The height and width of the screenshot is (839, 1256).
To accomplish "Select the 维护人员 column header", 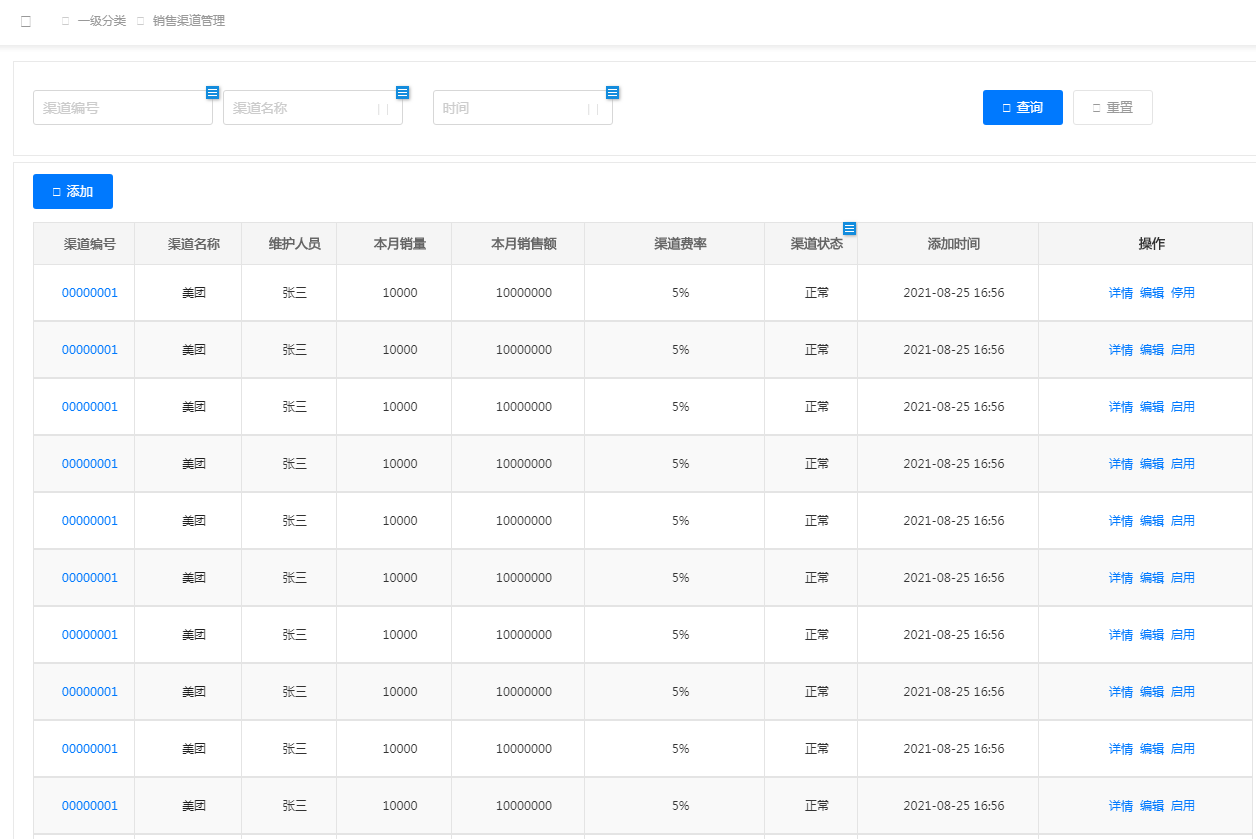I will tap(289, 244).
